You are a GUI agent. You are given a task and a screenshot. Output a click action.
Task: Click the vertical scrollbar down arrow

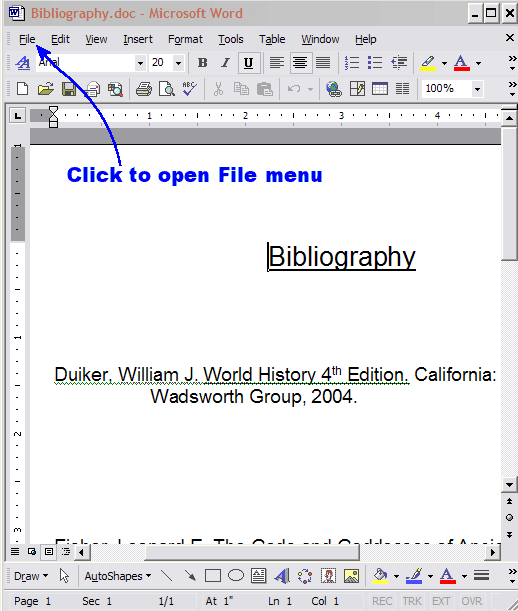click(x=509, y=485)
